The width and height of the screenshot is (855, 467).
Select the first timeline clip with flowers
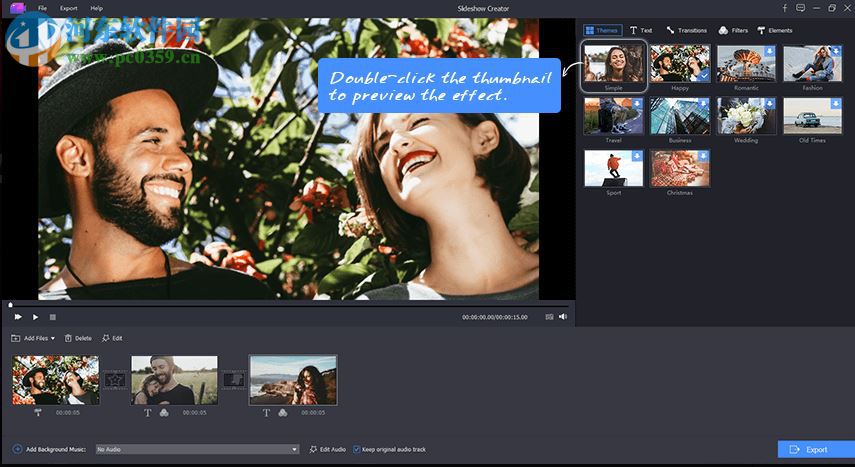[x=56, y=380]
